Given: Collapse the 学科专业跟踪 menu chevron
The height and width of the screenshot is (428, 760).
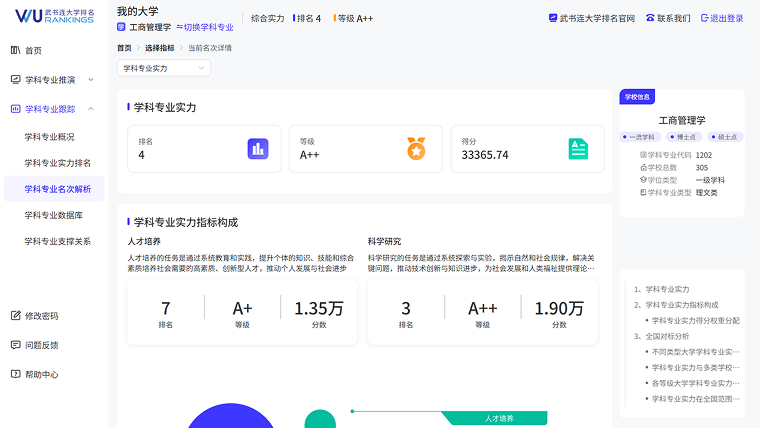Looking at the screenshot, I should point(91,109).
